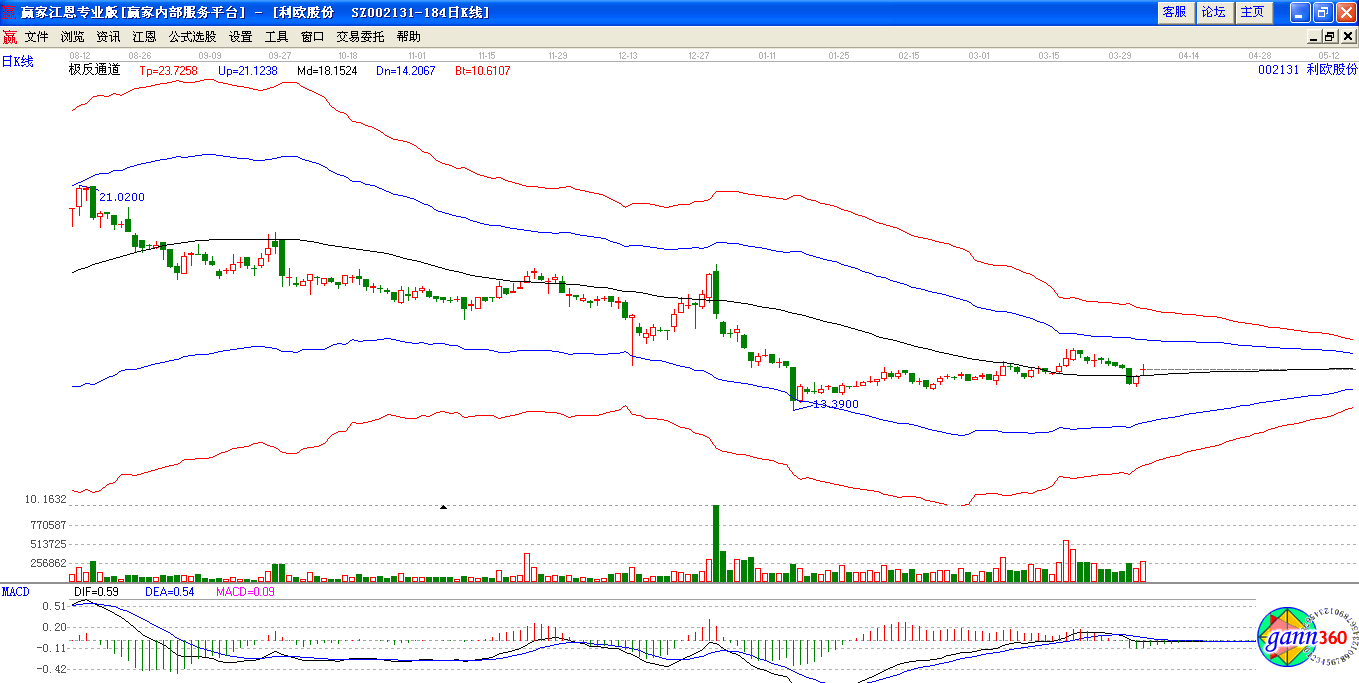Click the 03-15 date marker
The height and width of the screenshot is (683, 1359).
coord(1049,56)
